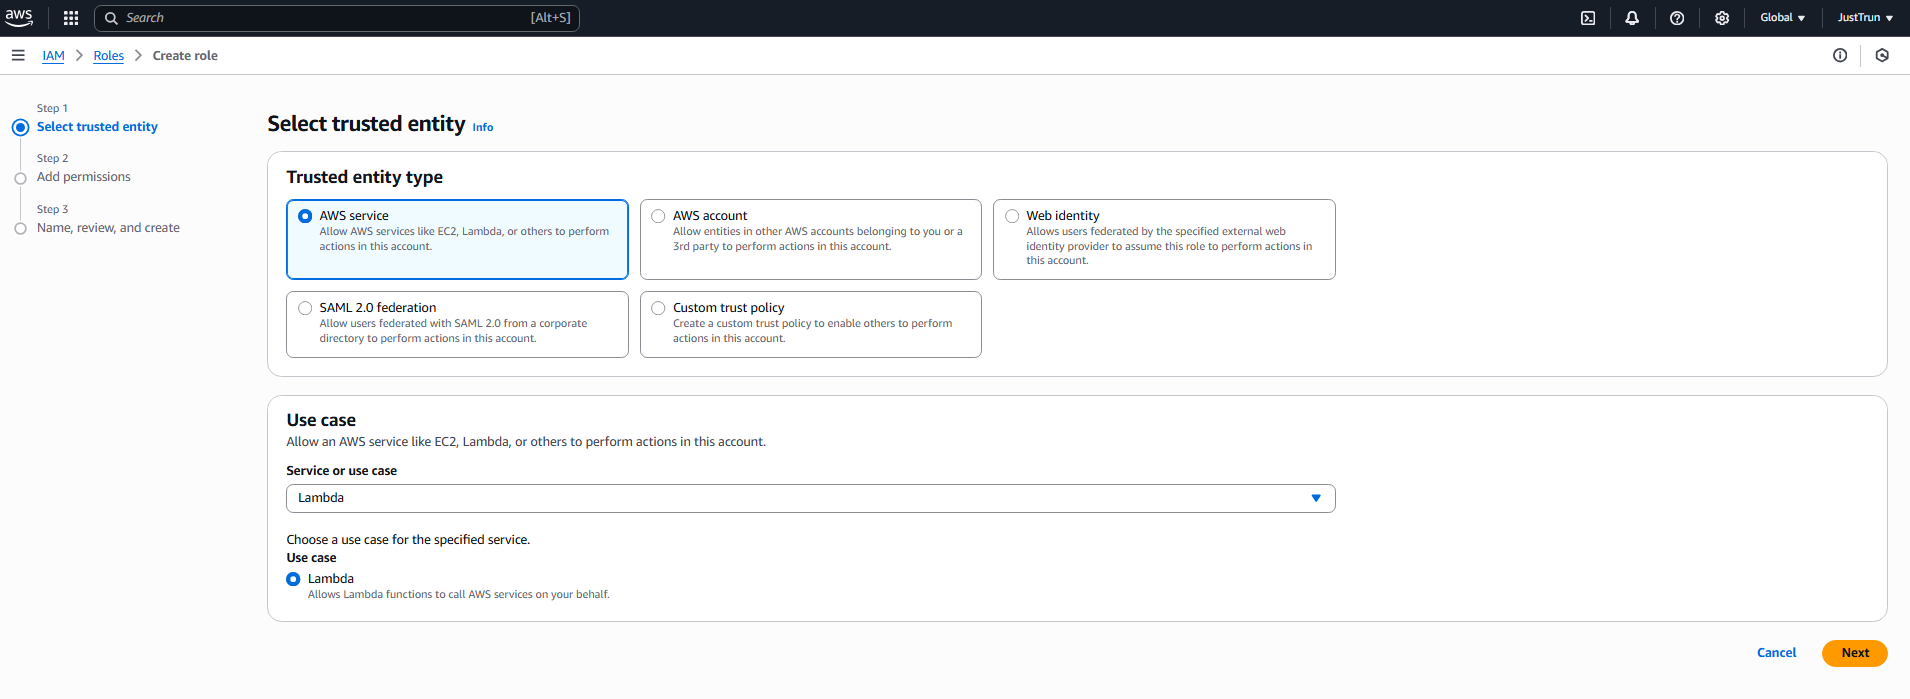This screenshot has width=1910, height=699.
Task: Click the Next button
Action: pos(1854,653)
